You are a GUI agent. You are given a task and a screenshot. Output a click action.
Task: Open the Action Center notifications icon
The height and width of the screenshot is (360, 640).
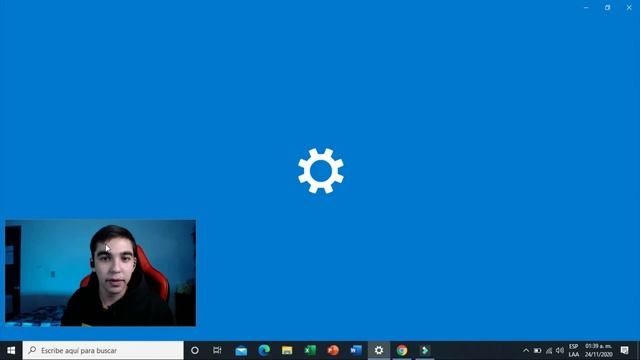(624, 350)
